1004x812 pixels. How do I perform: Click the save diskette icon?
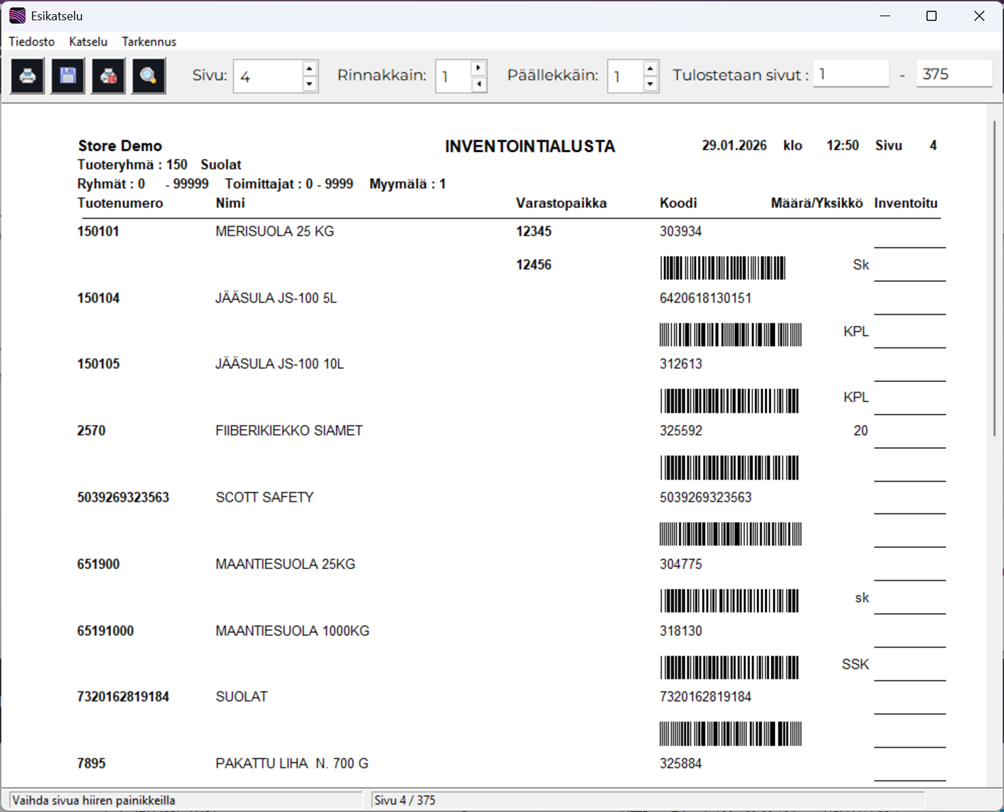[68, 76]
